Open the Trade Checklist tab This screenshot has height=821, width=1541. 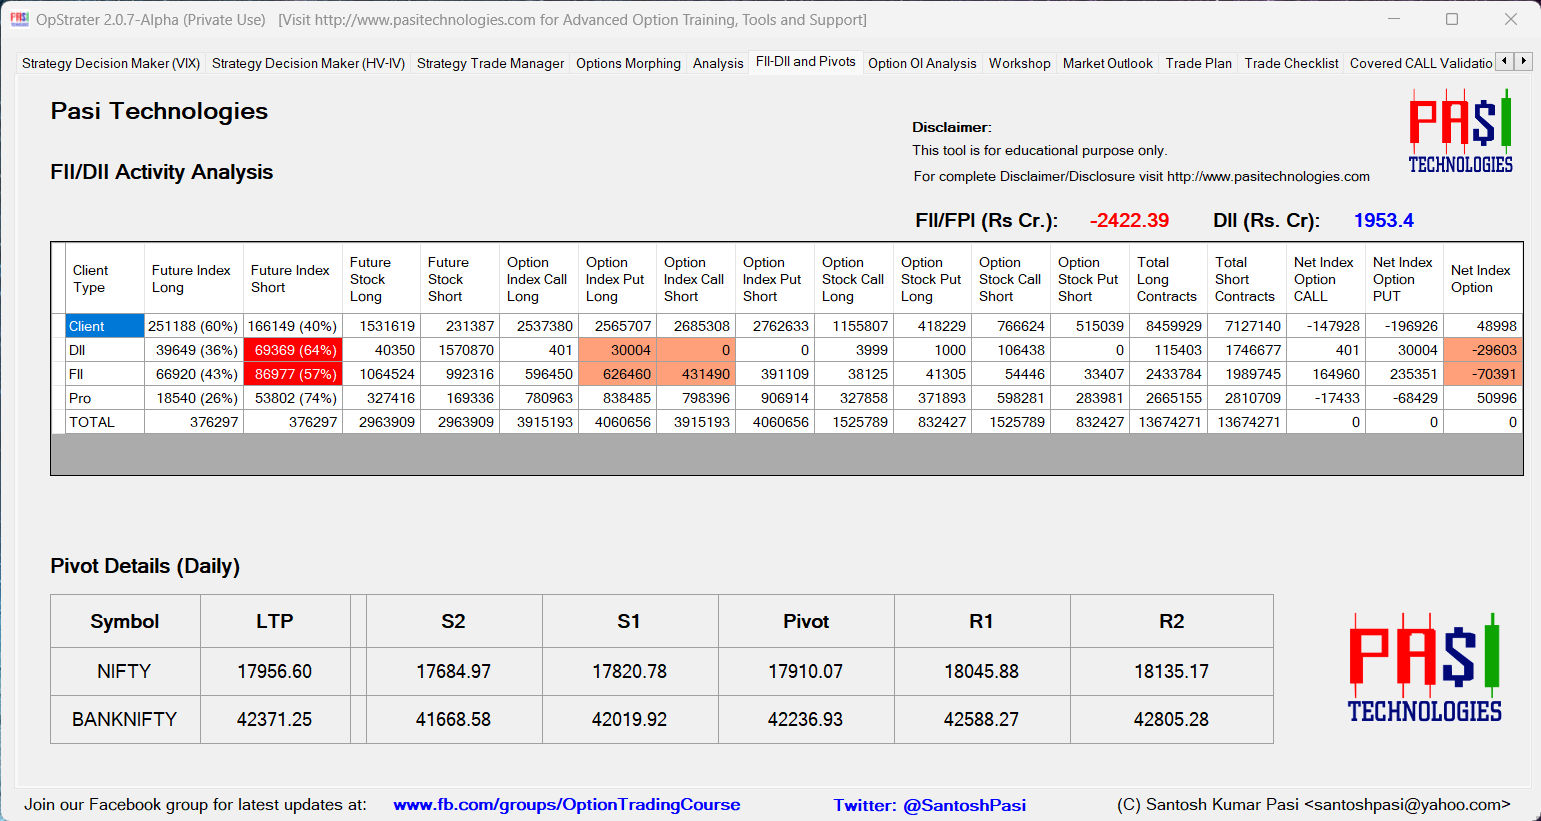click(x=1291, y=63)
